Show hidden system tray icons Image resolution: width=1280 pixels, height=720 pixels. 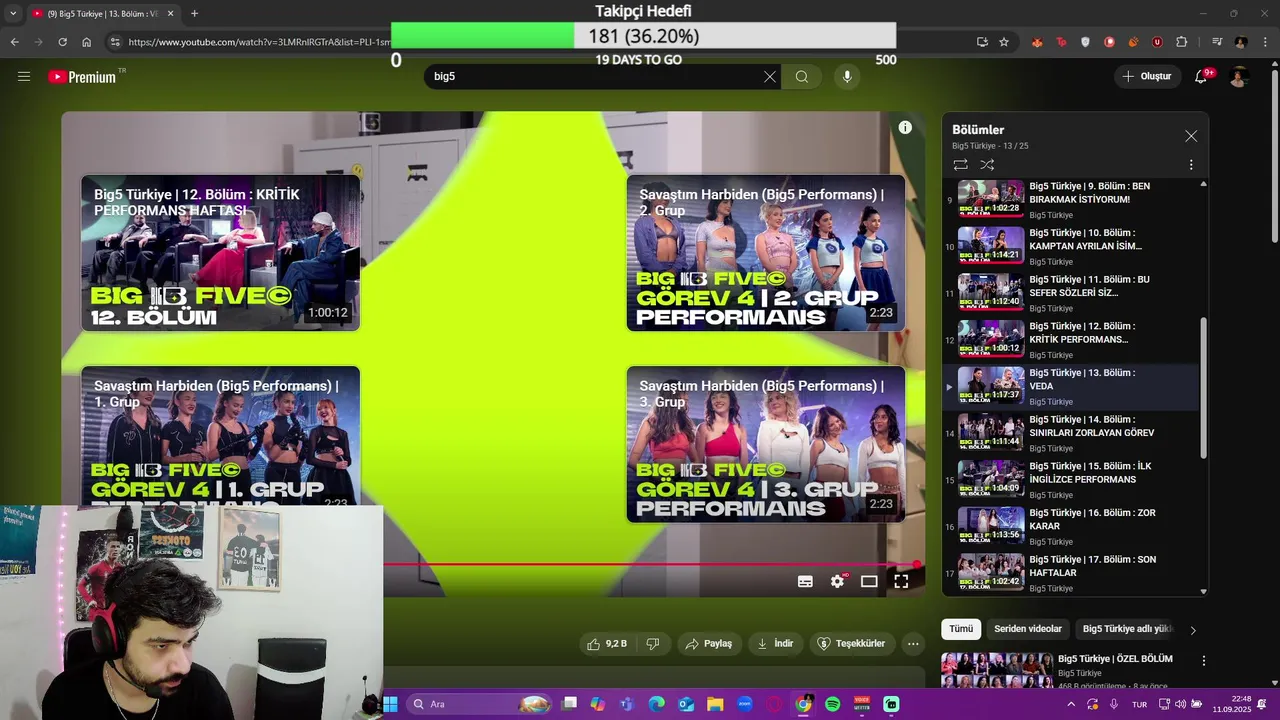tap(1071, 704)
